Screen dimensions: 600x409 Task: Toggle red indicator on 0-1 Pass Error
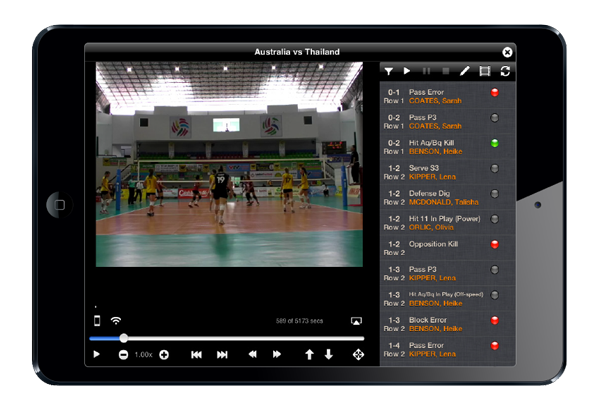pos(495,92)
